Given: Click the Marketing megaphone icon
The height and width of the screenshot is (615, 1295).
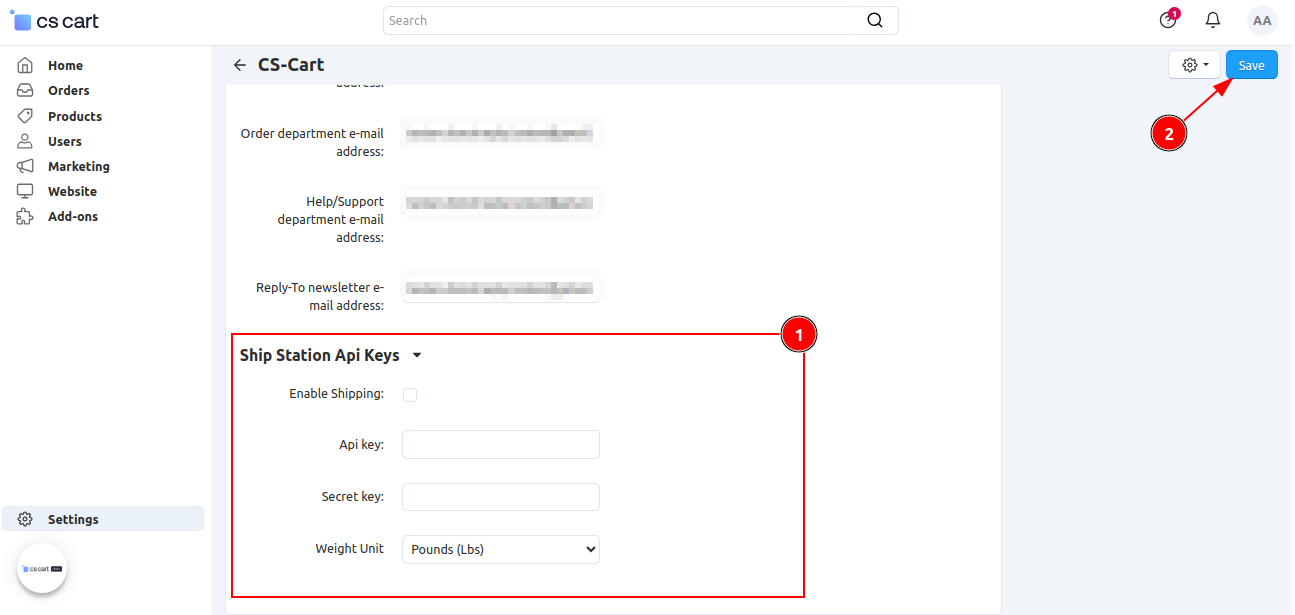Looking at the screenshot, I should pyautogui.click(x=26, y=166).
